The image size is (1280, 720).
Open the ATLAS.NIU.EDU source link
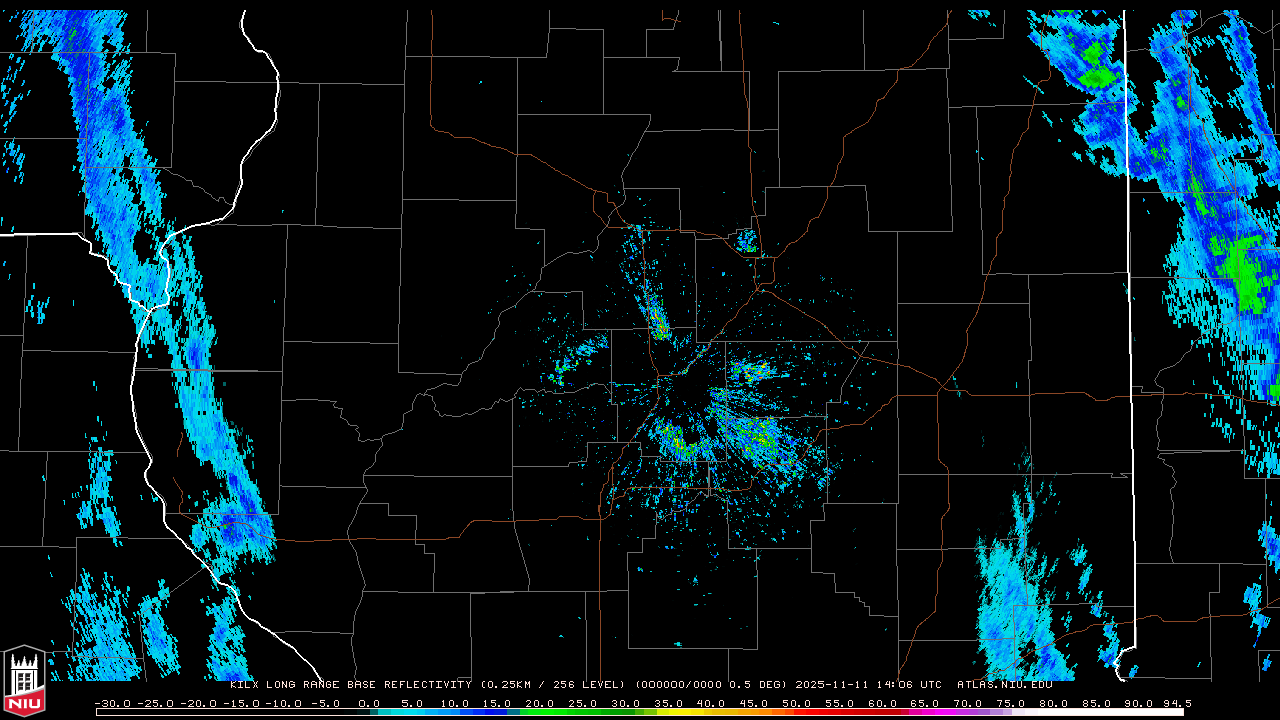coord(1004,685)
